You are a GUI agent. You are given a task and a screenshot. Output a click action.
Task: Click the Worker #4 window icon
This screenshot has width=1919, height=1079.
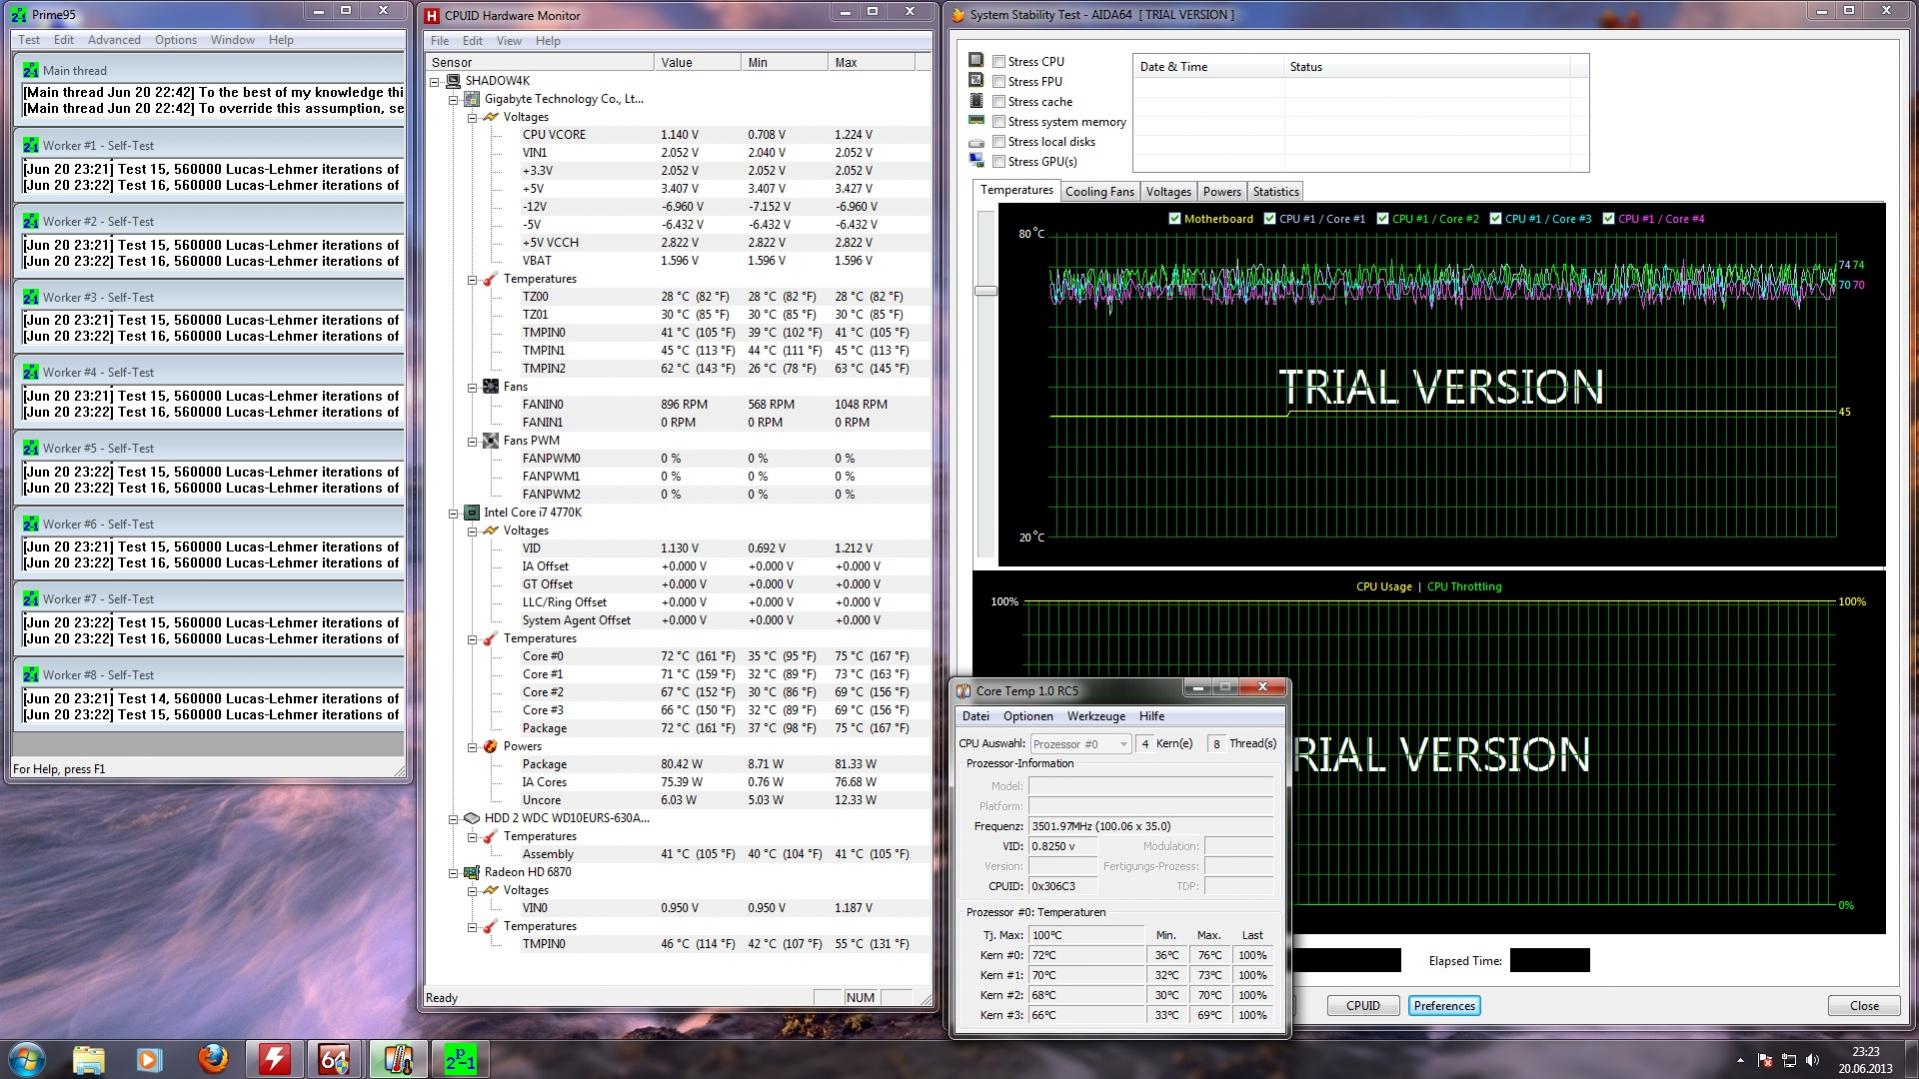[31, 372]
